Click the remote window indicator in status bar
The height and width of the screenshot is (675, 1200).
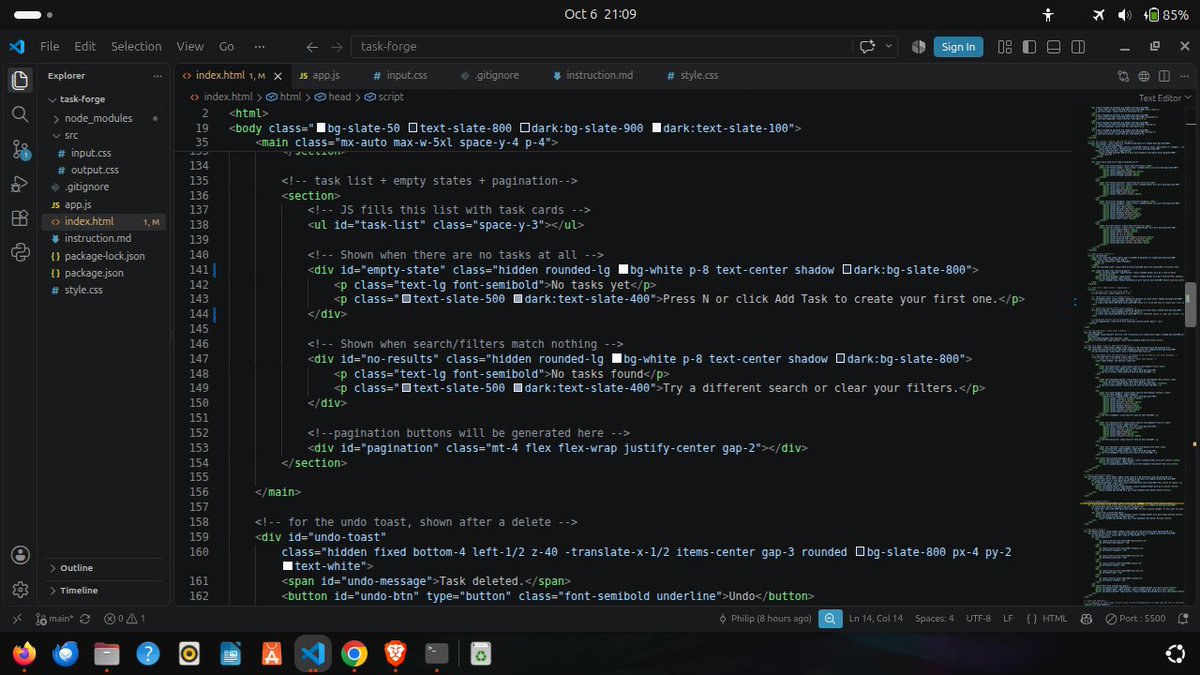[x=16, y=618]
